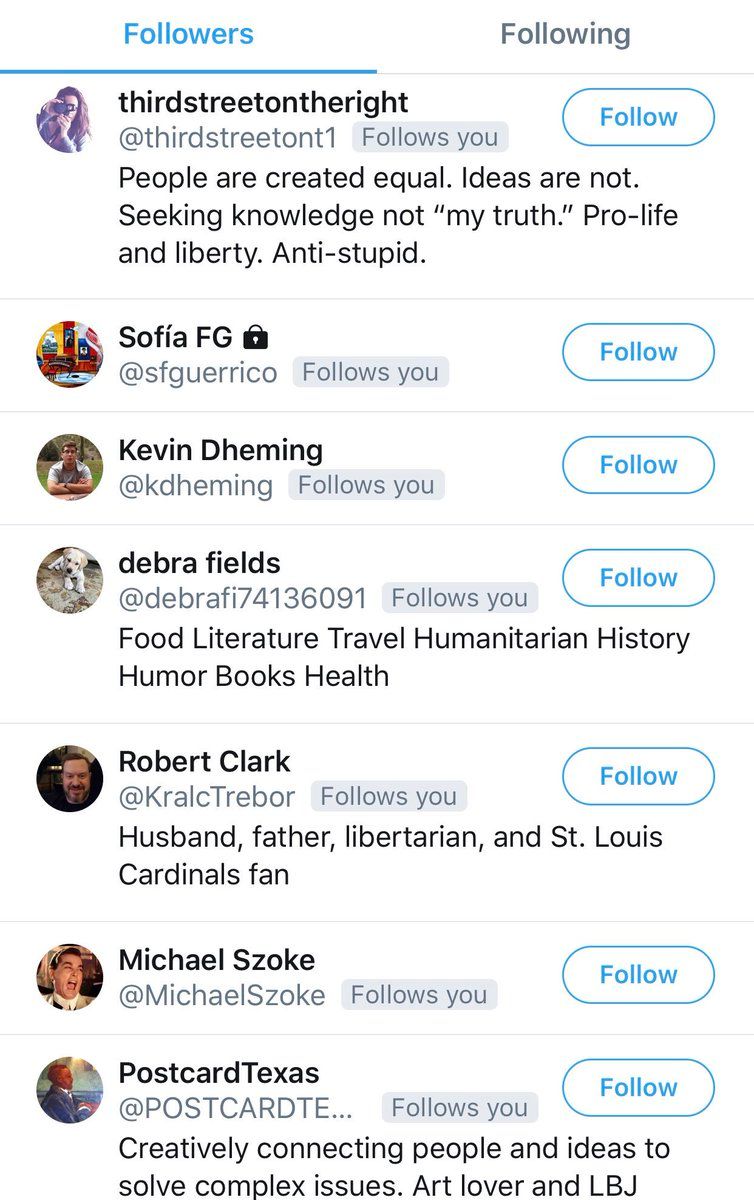This screenshot has height=1200, width=754.
Task: Select the Followers tab
Action: coord(188,35)
